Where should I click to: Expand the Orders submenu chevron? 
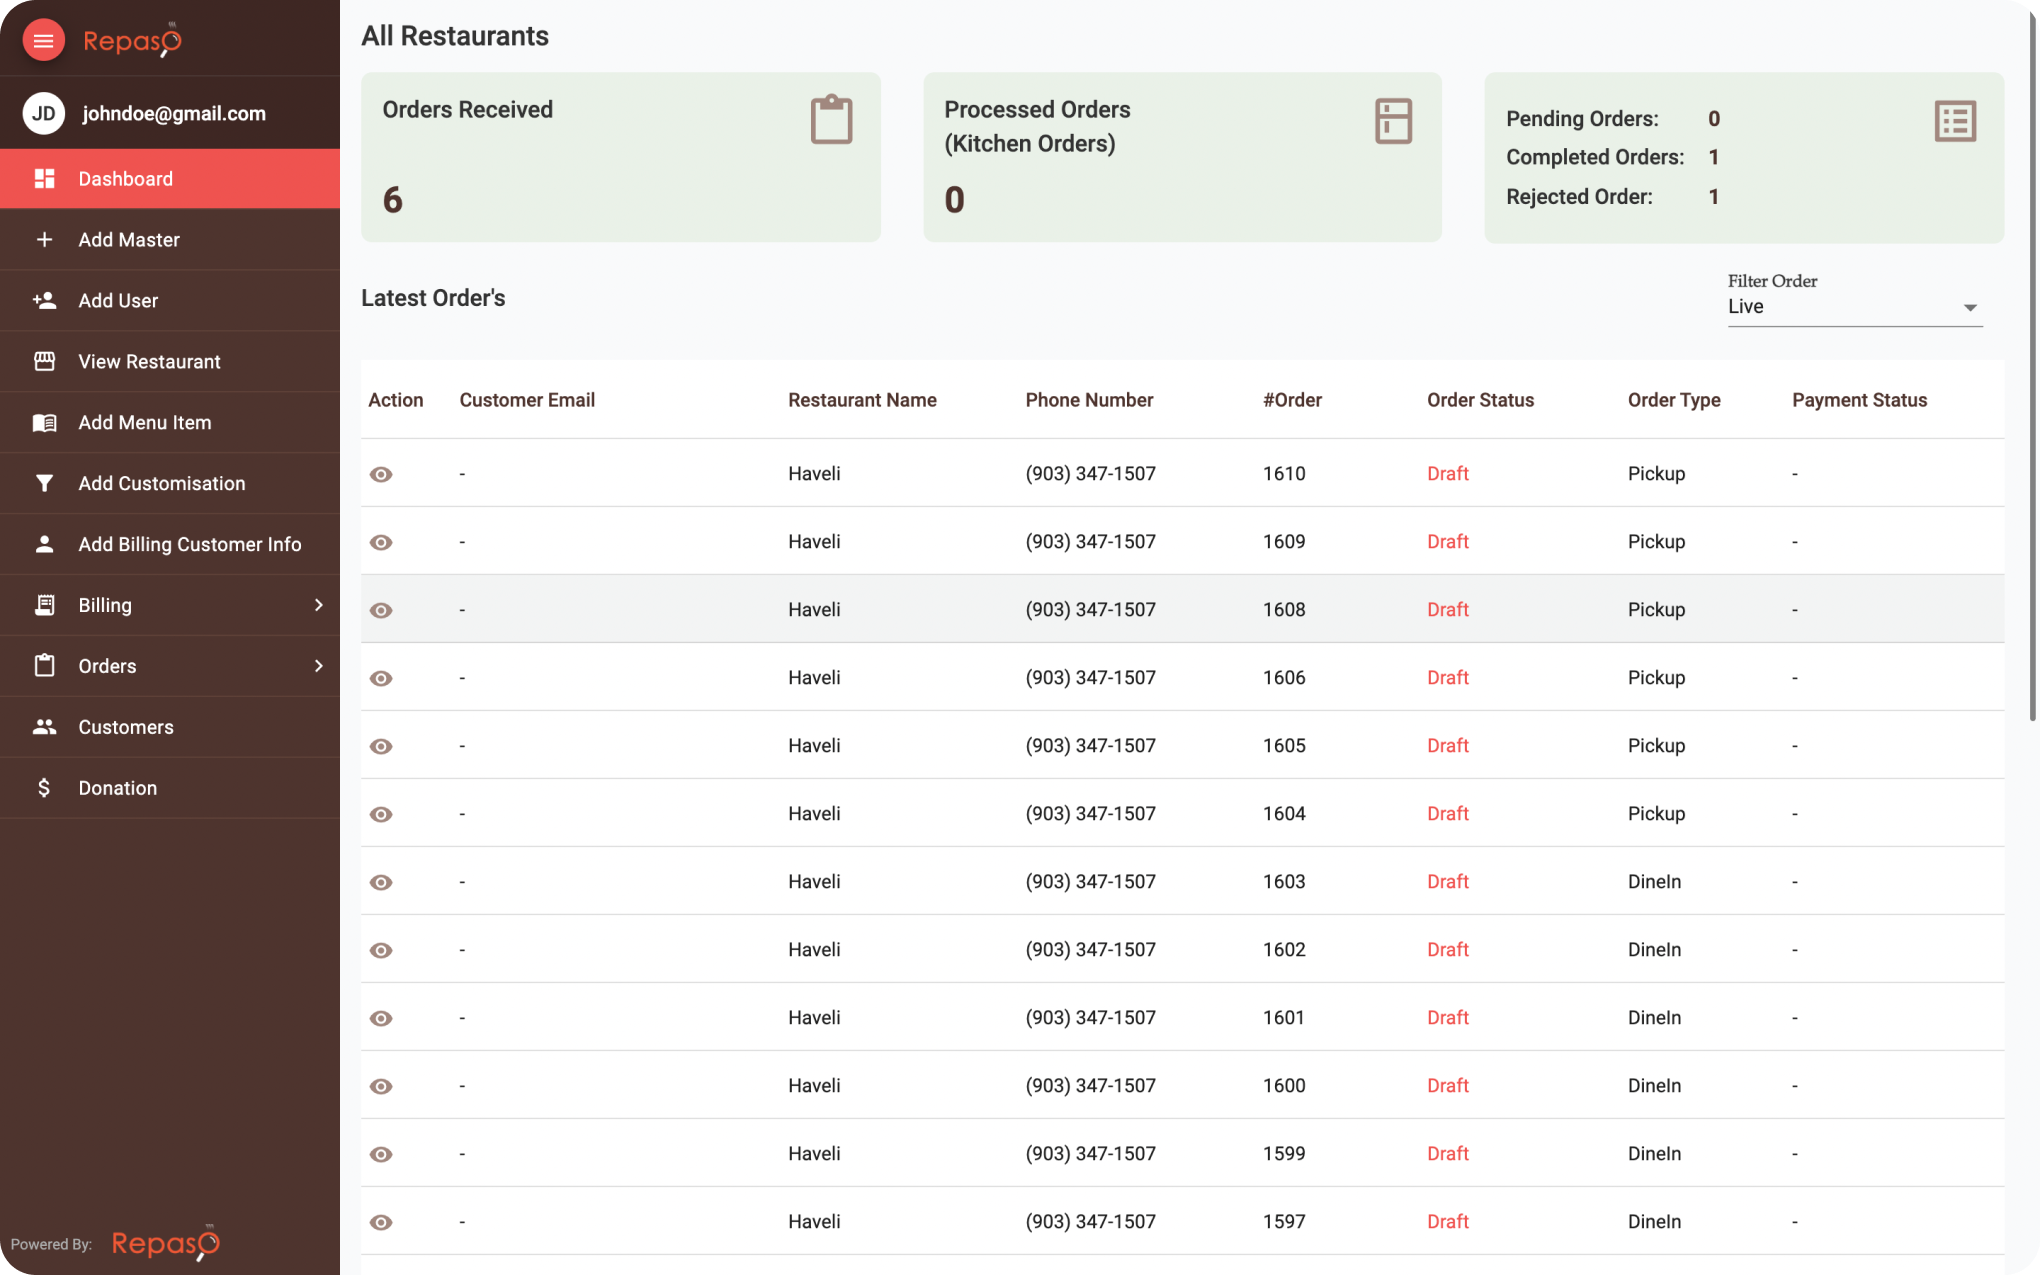318,666
